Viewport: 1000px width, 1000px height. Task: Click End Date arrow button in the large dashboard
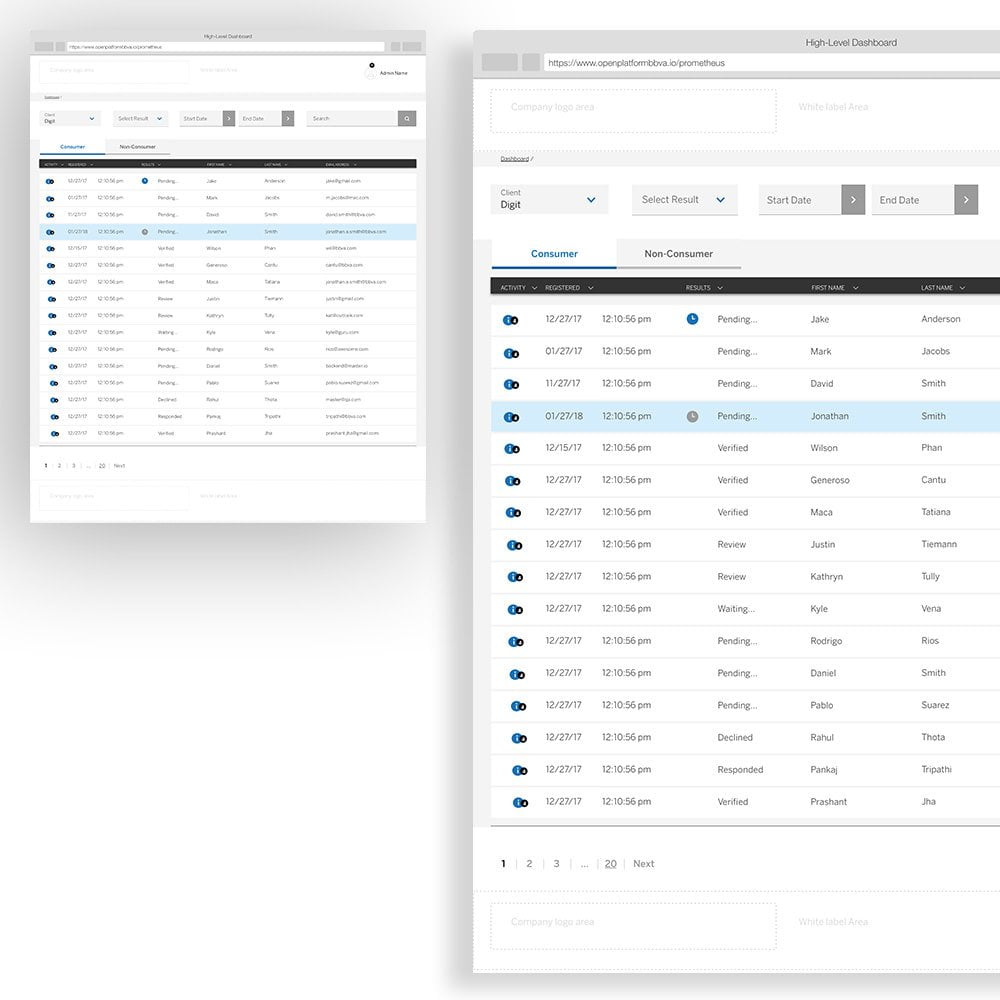[966, 200]
